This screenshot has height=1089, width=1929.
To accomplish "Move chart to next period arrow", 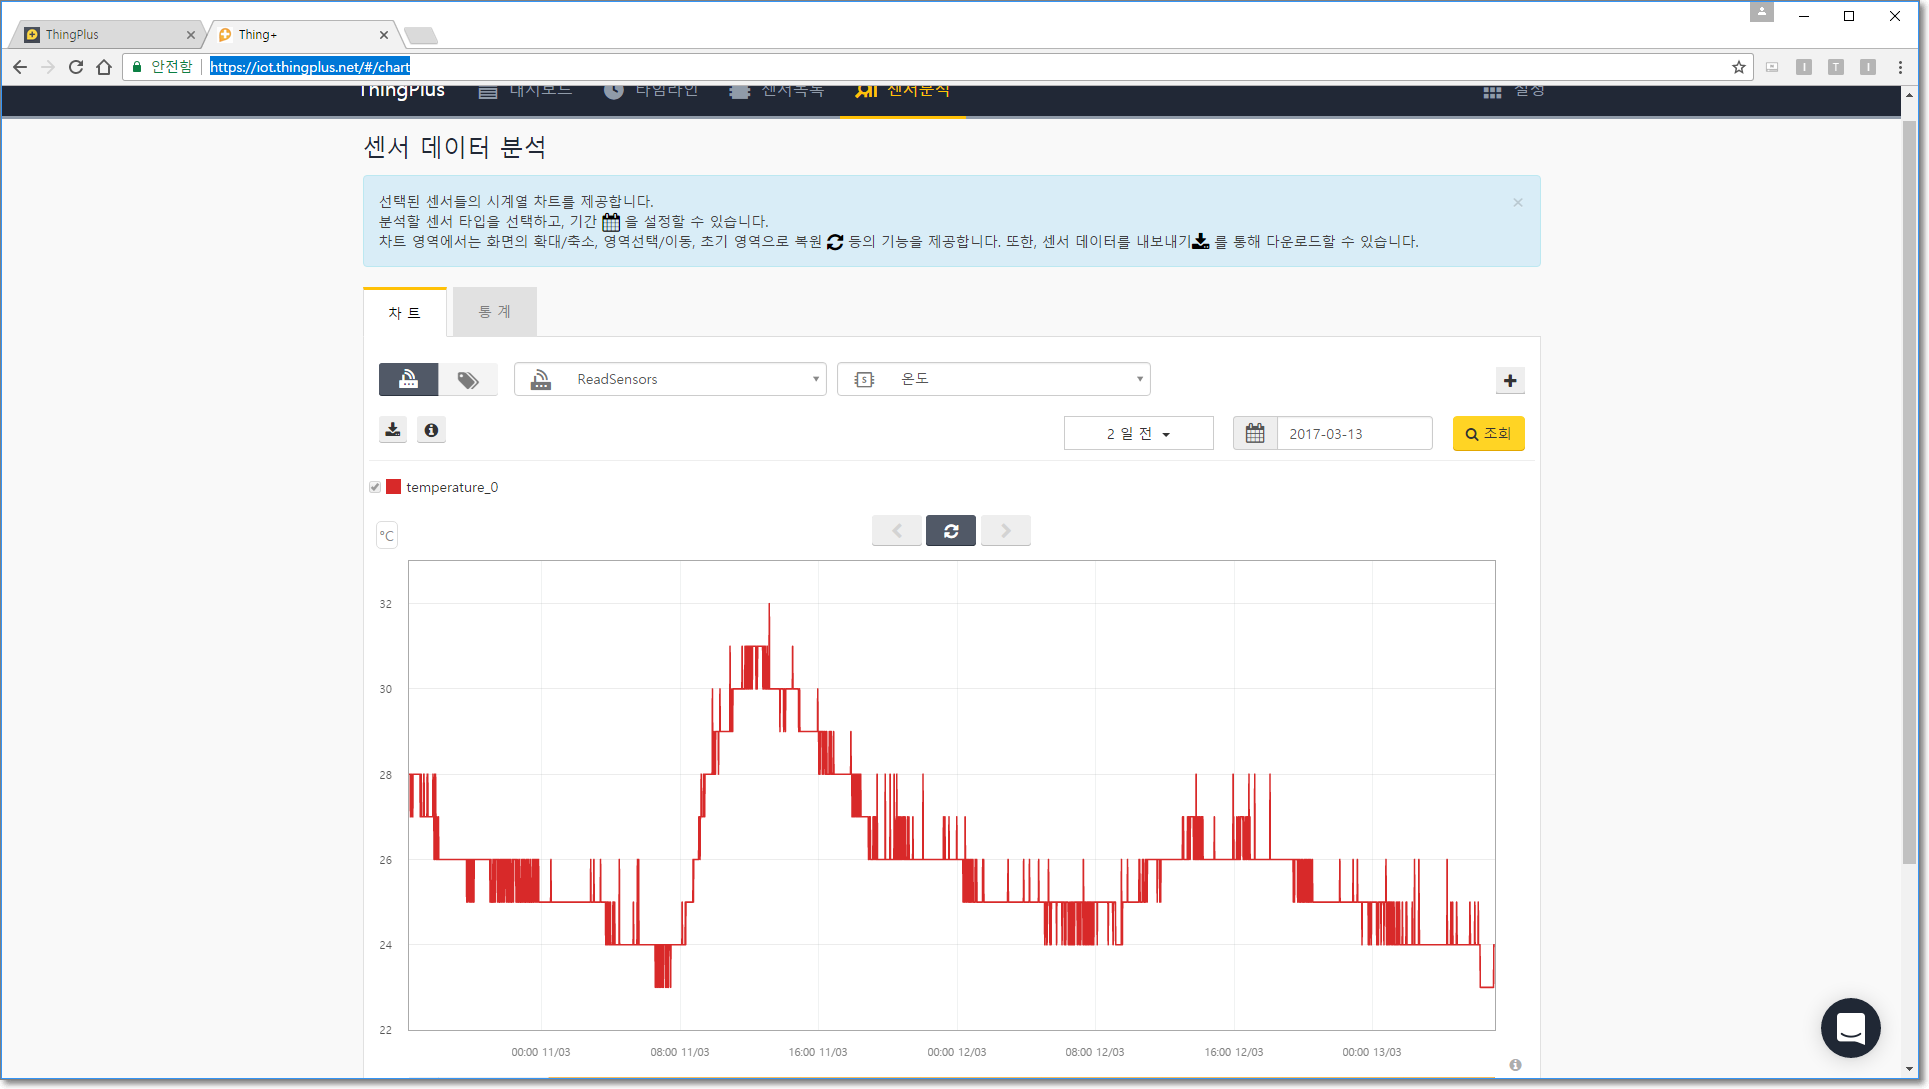I will [1005, 531].
